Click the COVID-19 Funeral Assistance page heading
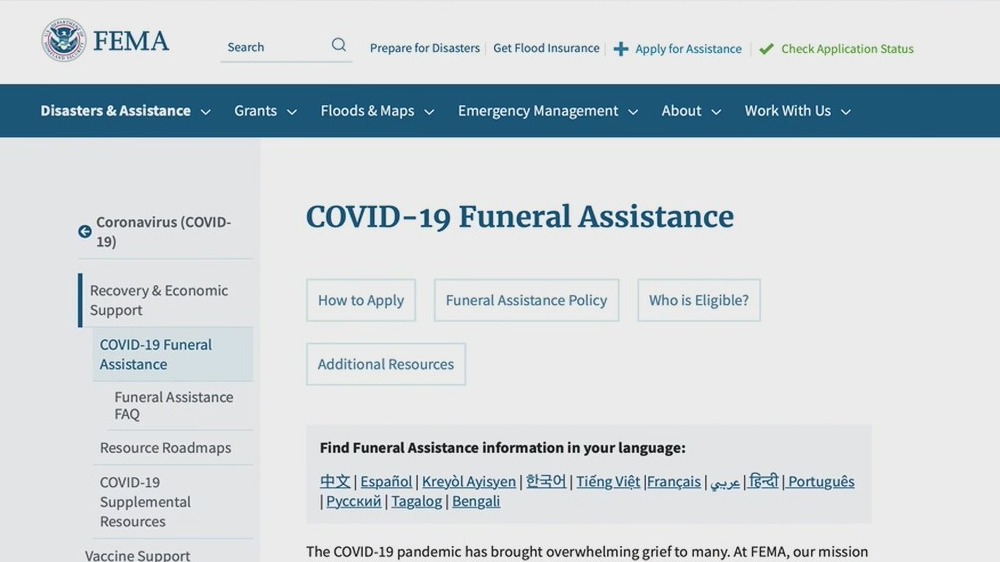The width and height of the screenshot is (1000, 562). tap(520, 216)
